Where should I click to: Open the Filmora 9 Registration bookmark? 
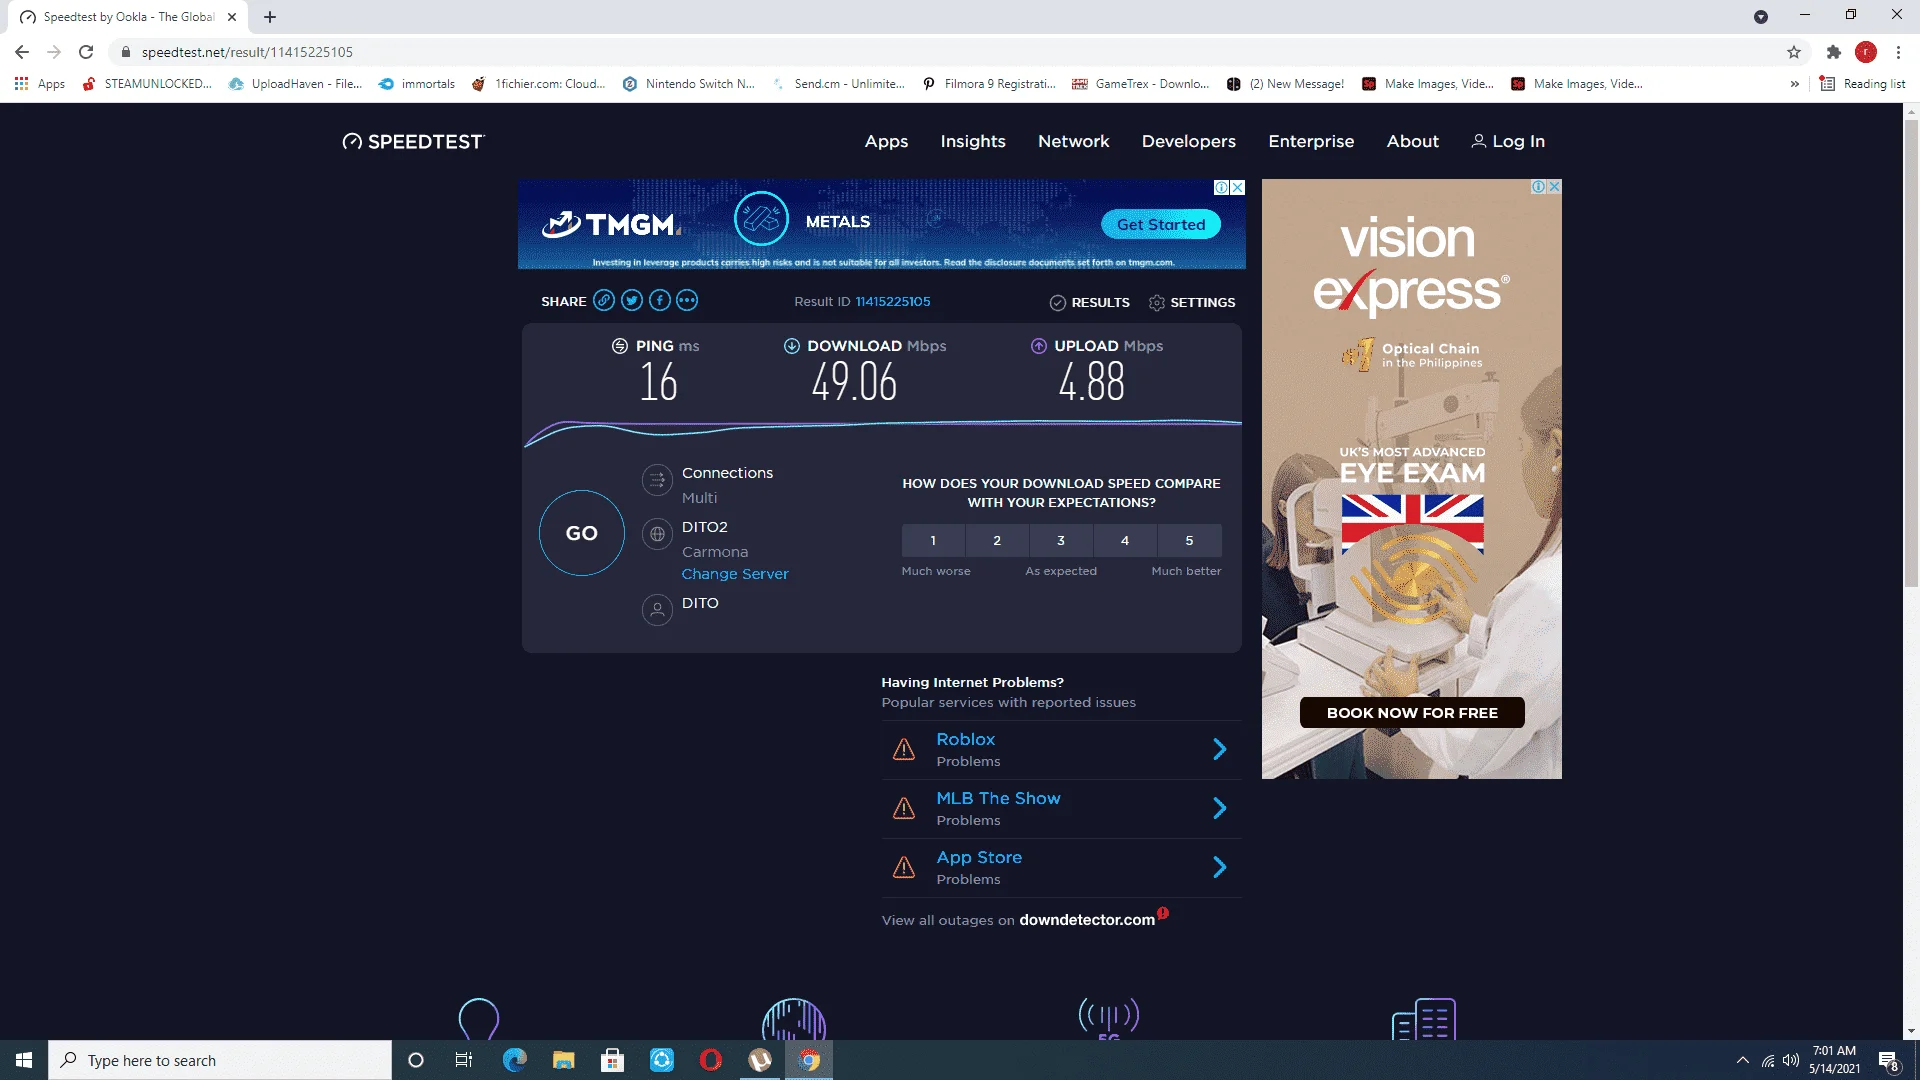[989, 84]
